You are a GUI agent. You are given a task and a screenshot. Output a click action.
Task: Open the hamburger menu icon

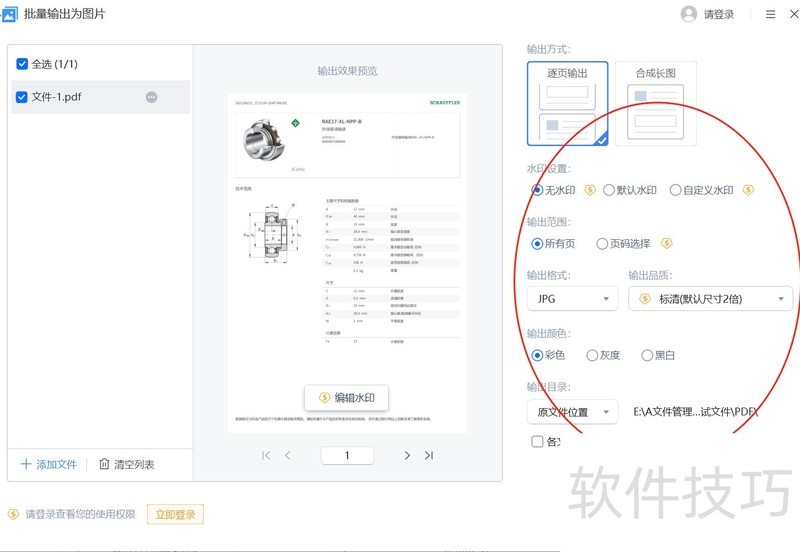pos(770,14)
